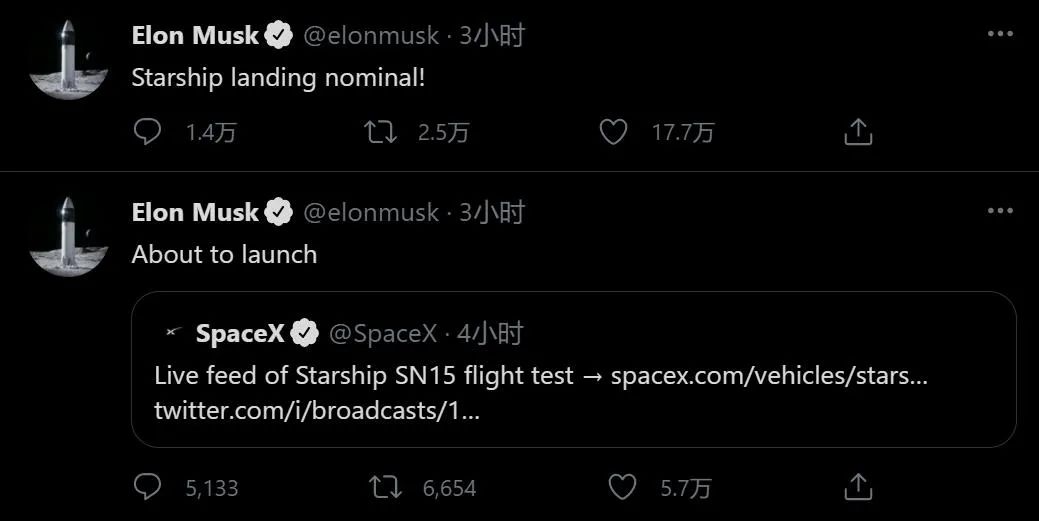
Task: Retweet the "About to launch" tweet
Action: pos(385,487)
